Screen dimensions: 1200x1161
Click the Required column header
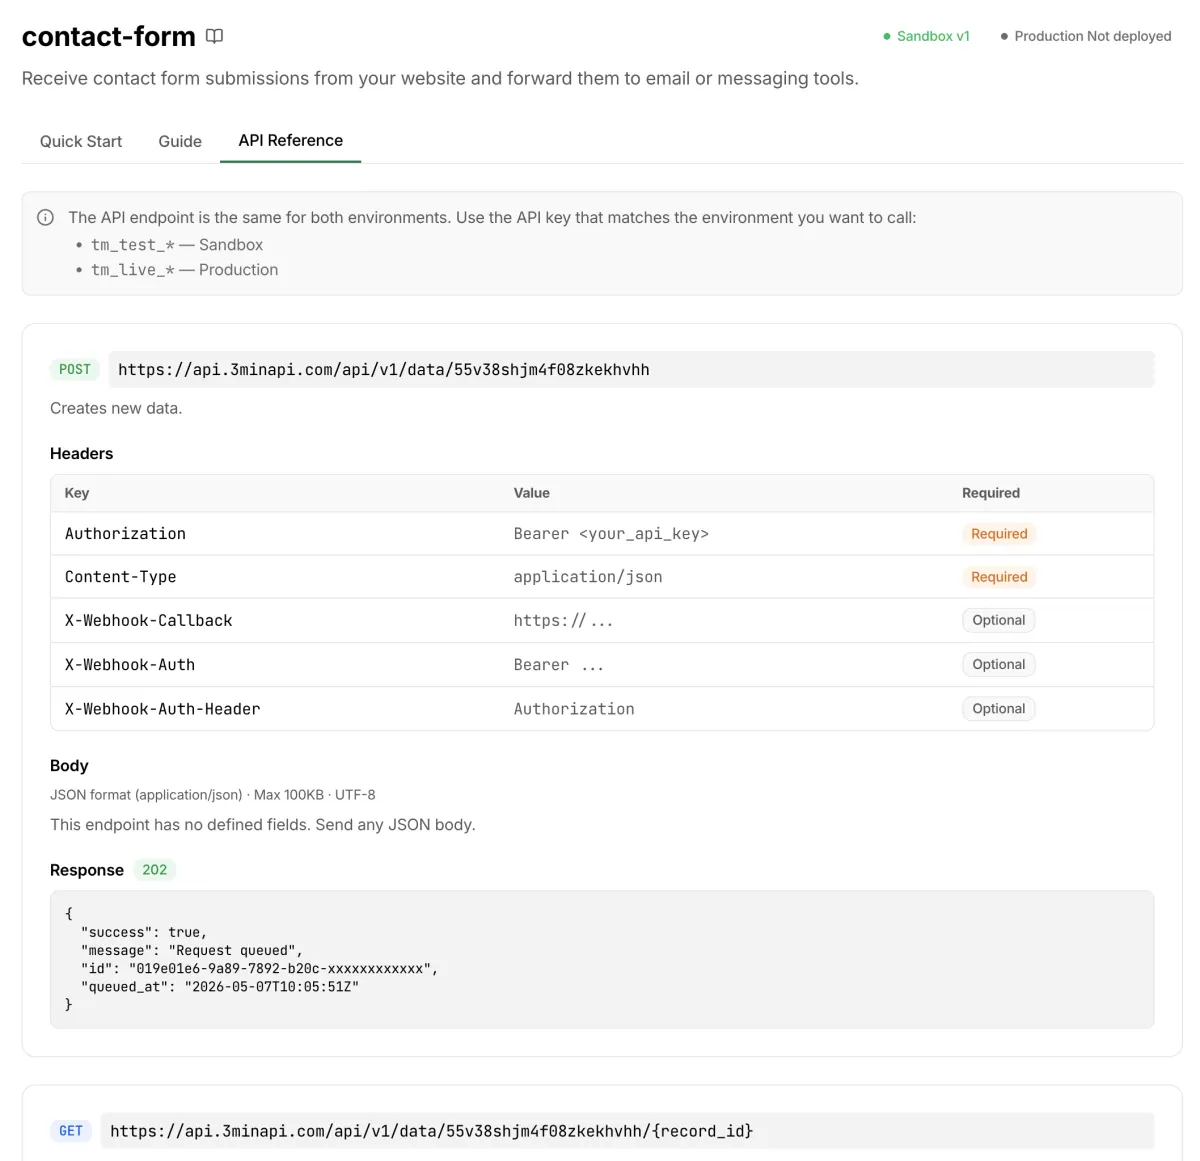click(991, 493)
